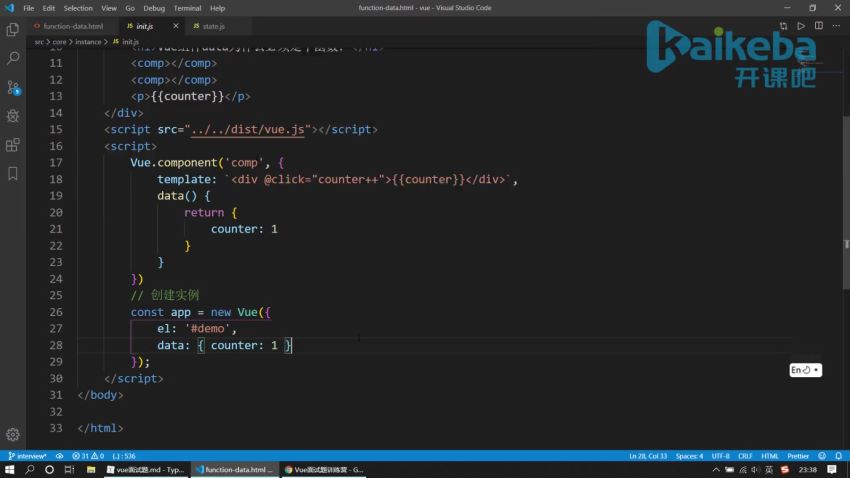Open the Debug menu
The image size is (850, 478).
pyautogui.click(x=154, y=8)
